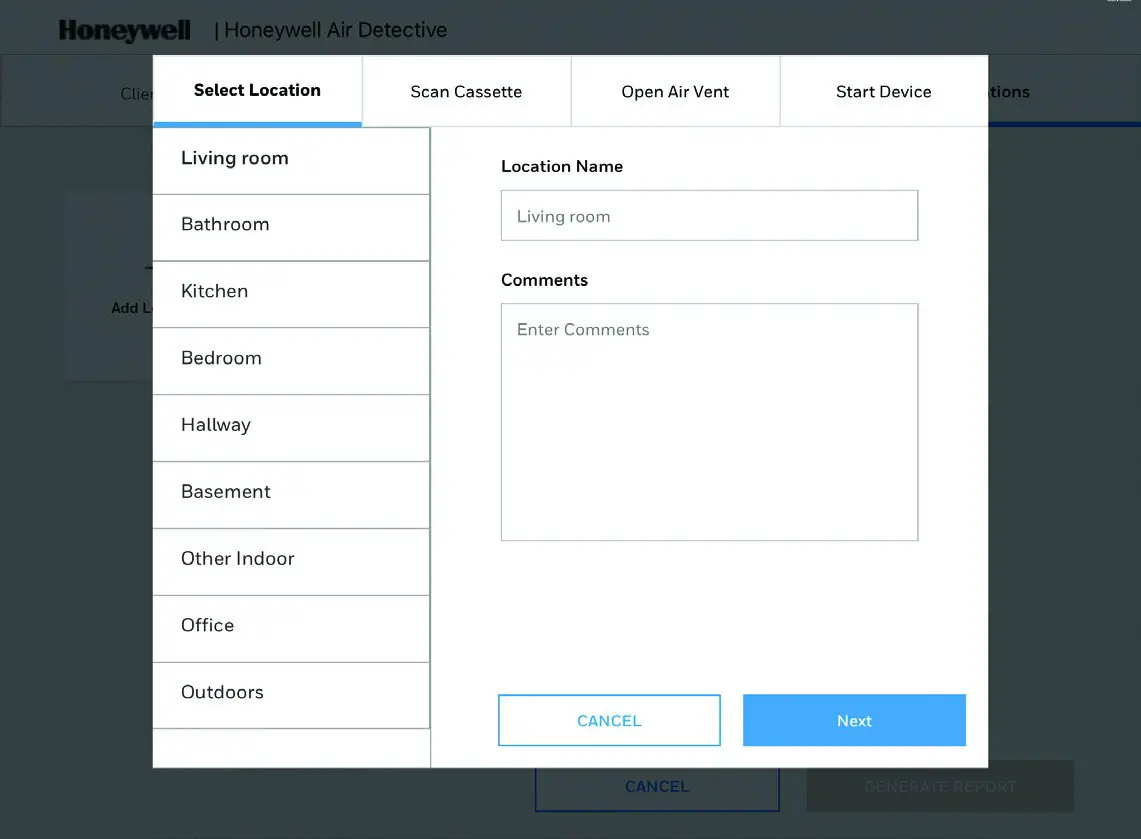Open the Air Vent step tab

click(675, 91)
